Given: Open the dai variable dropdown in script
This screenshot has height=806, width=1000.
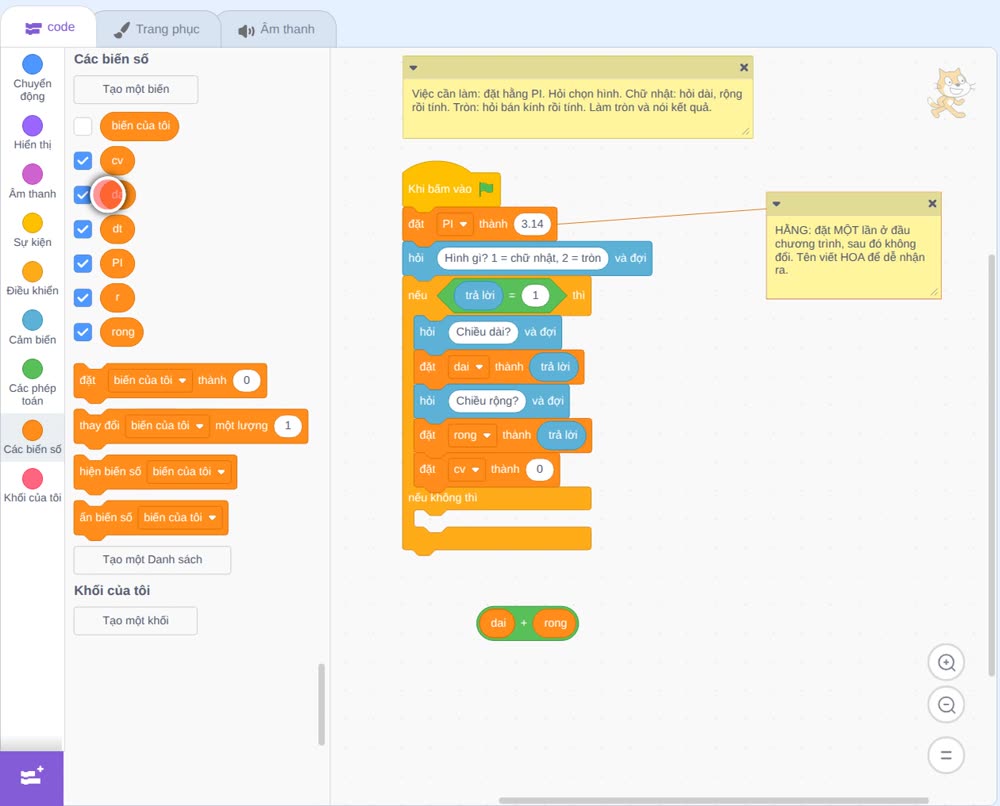Looking at the screenshot, I should coord(468,367).
